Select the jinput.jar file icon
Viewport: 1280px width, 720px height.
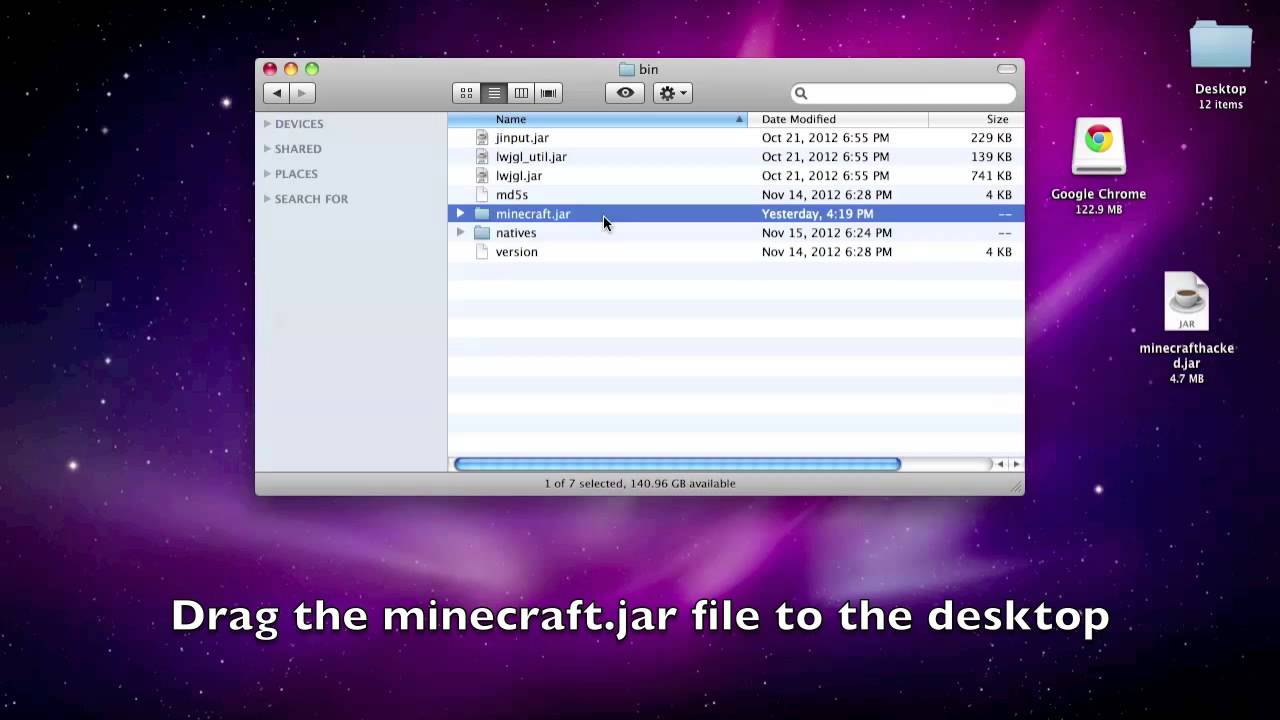pyautogui.click(x=482, y=138)
